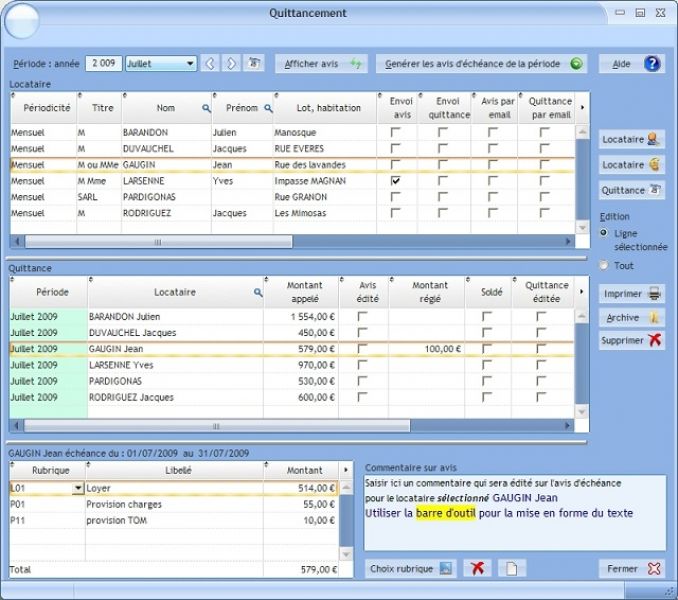Screen dimensions: 678x600
Task: Select the RODRIGUEZ Jacques tenant row
Action: click(x=292, y=213)
